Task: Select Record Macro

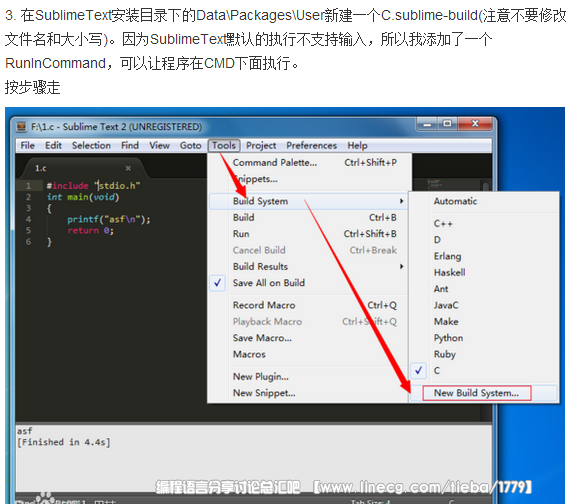Action: coord(309,305)
